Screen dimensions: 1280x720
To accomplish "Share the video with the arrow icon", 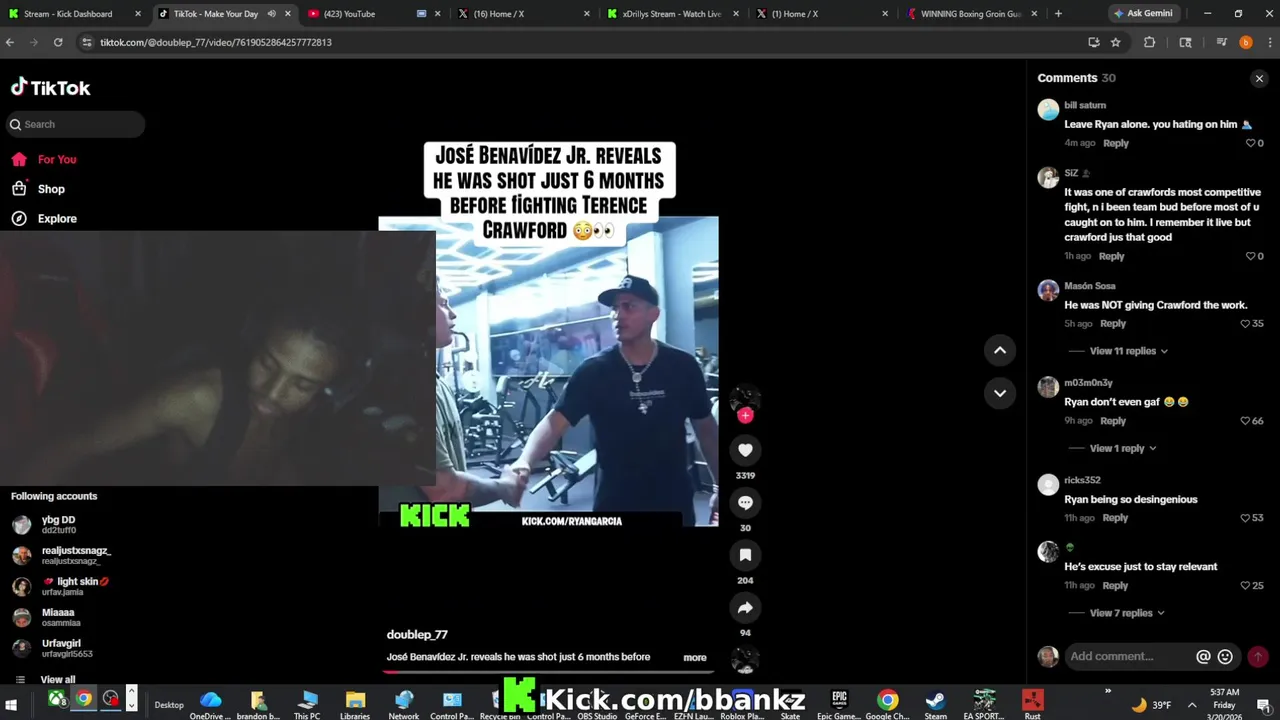I will point(745,607).
